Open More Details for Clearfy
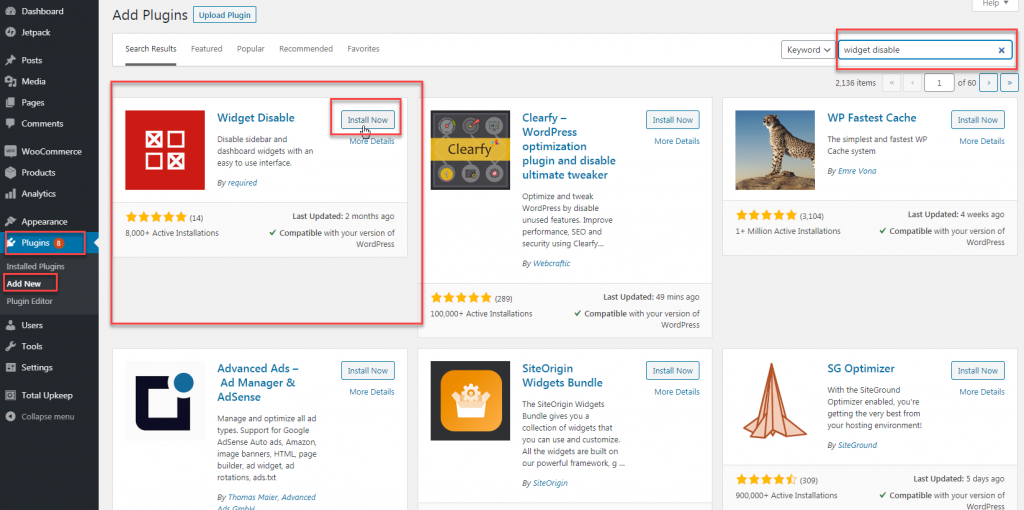Screen dimensions: 1024x510 click(x=677, y=141)
